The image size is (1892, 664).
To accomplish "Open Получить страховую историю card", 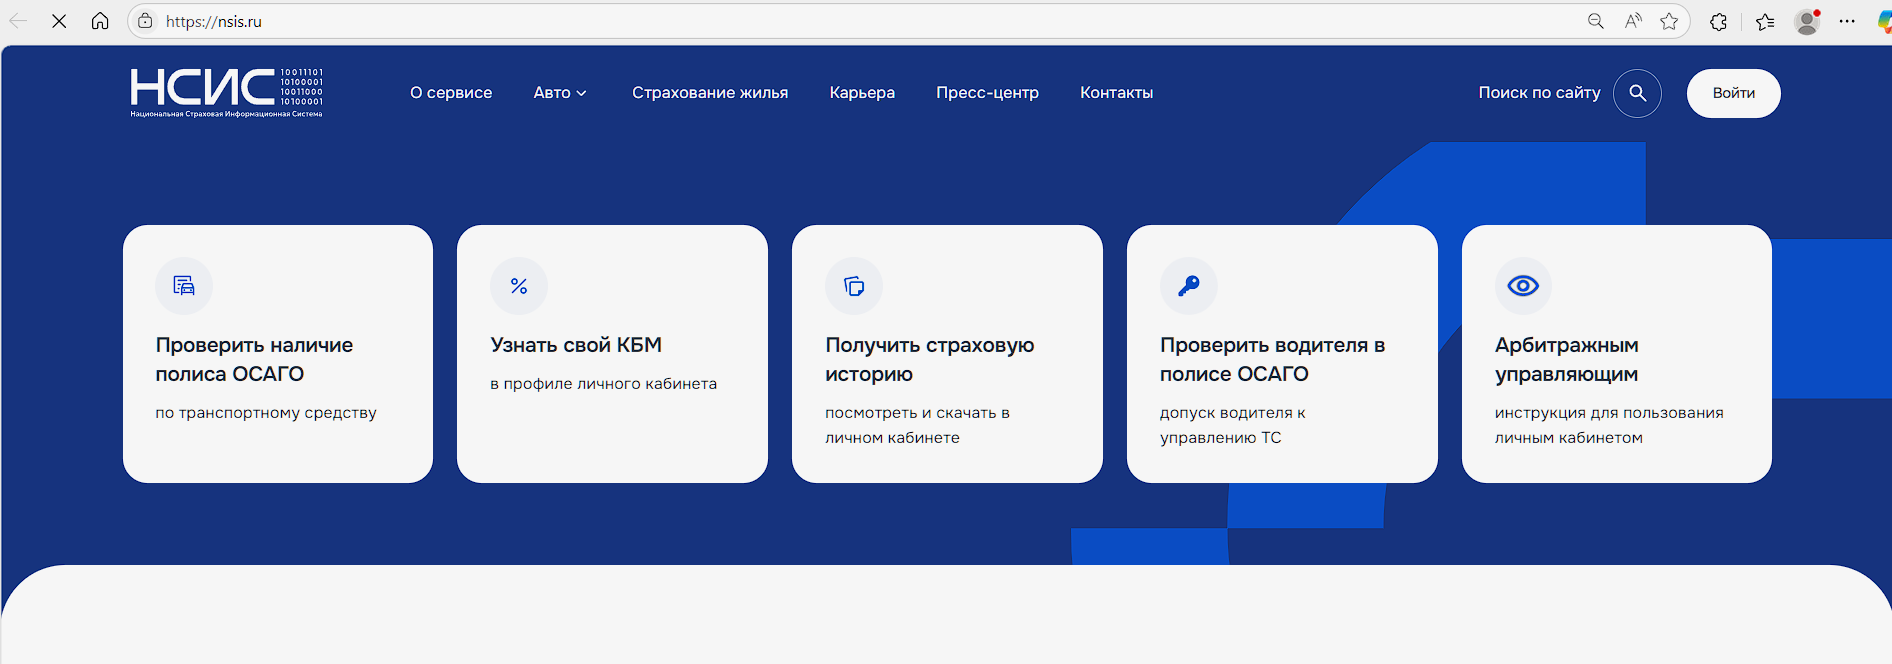I will click(947, 354).
